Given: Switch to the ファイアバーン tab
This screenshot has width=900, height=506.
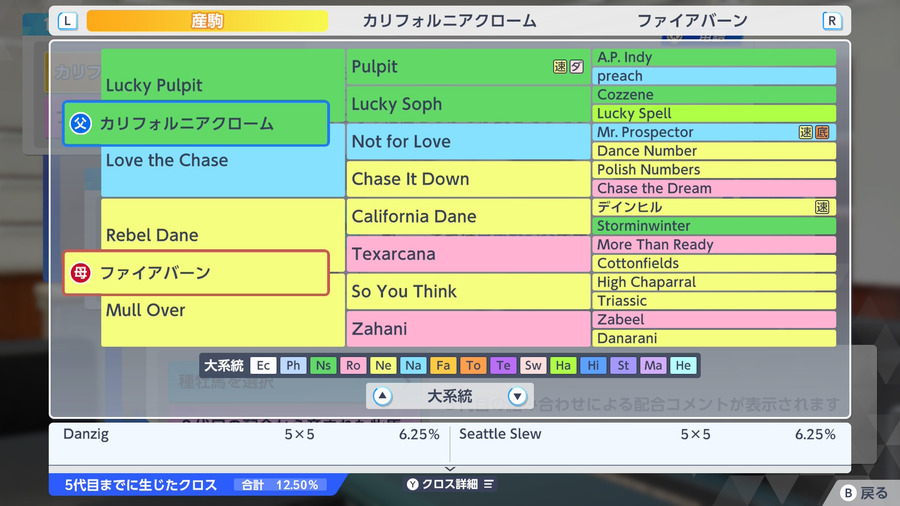Looking at the screenshot, I should pos(692,21).
